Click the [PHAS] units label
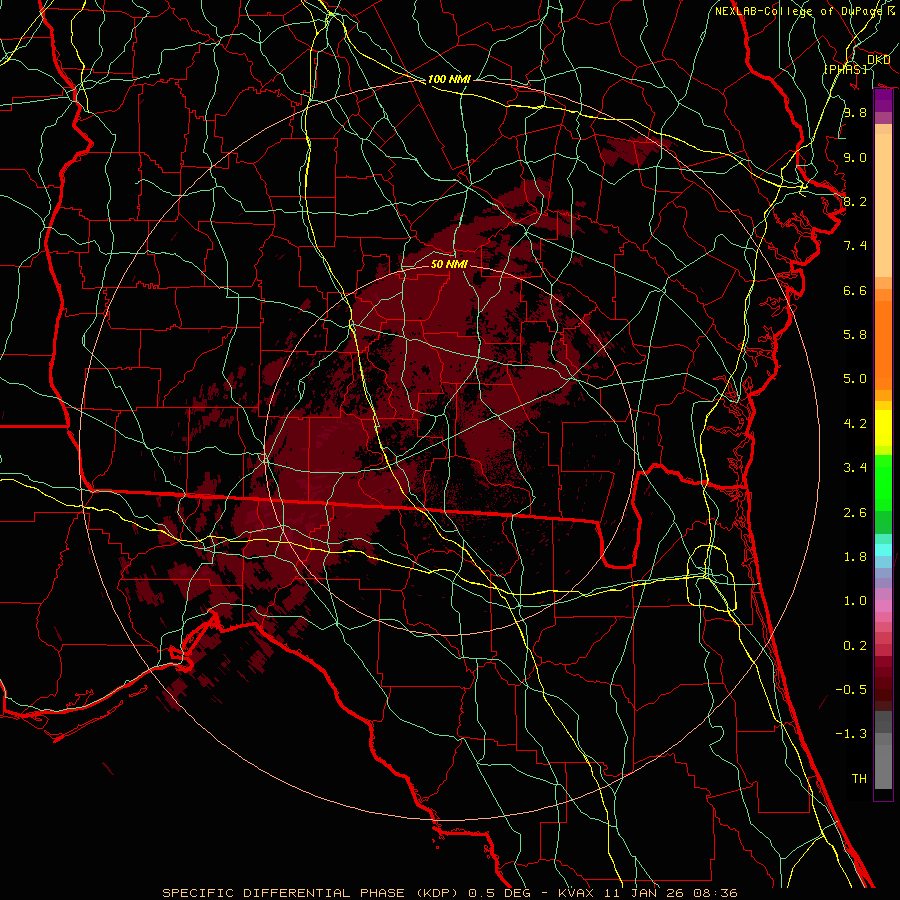Image resolution: width=900 pixels, height=900 pixels. click(845, 69)
